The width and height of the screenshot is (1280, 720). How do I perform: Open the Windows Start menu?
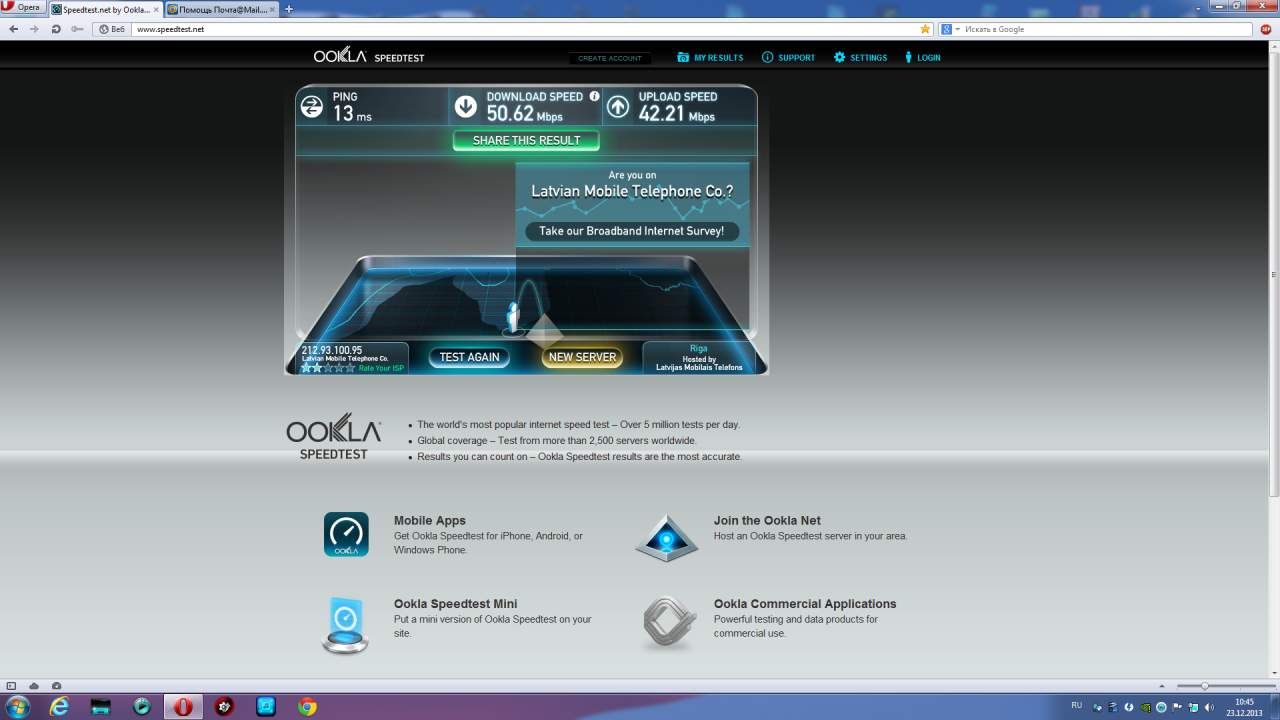point(18,706)
